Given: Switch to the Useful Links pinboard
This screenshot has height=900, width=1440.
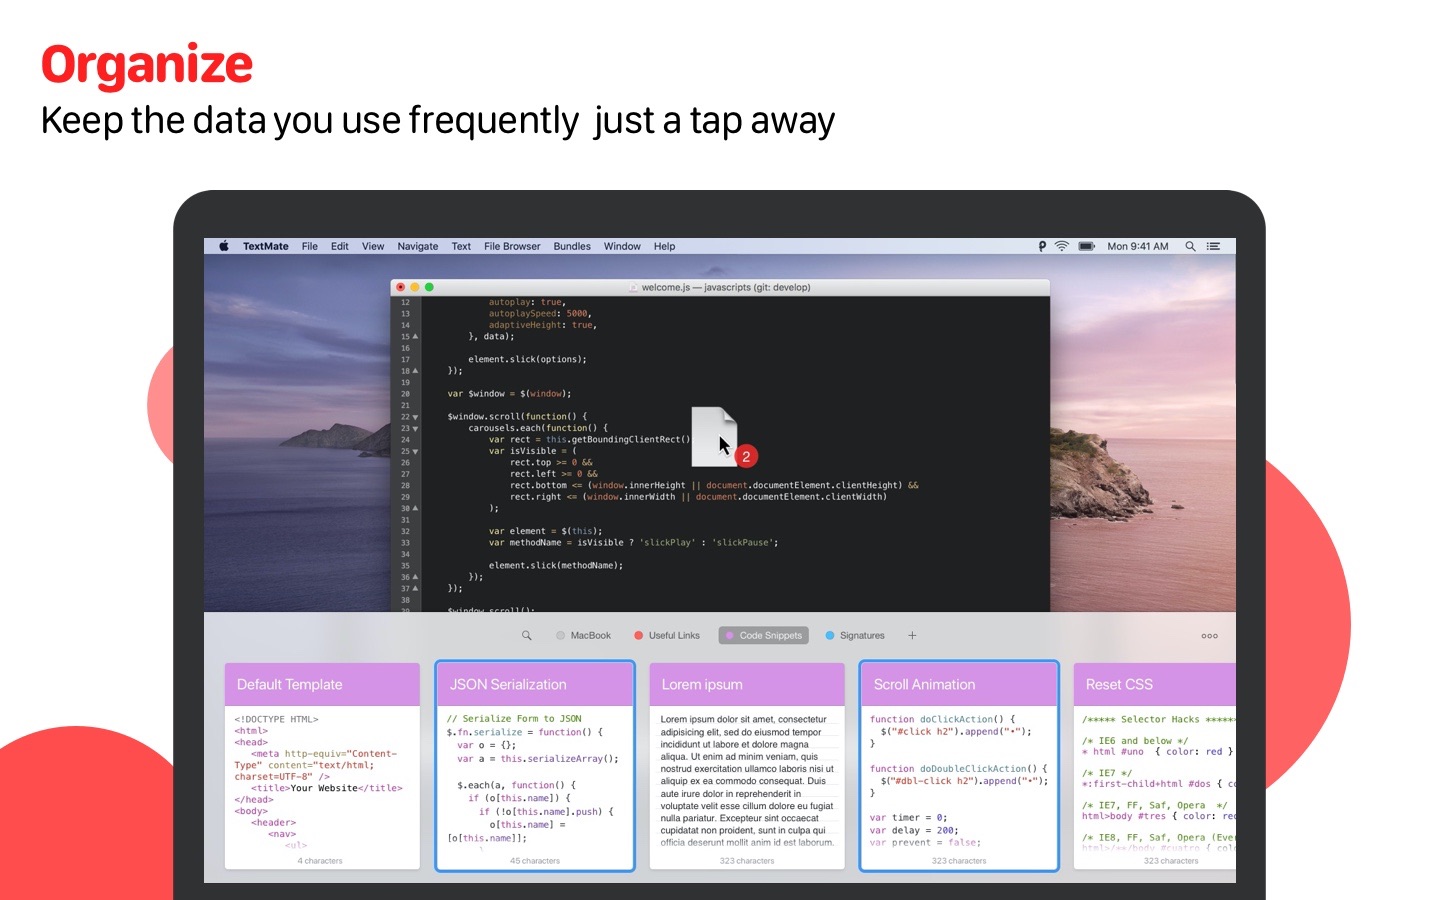Looking at the screenshot, I should click(x=667, y=635).
